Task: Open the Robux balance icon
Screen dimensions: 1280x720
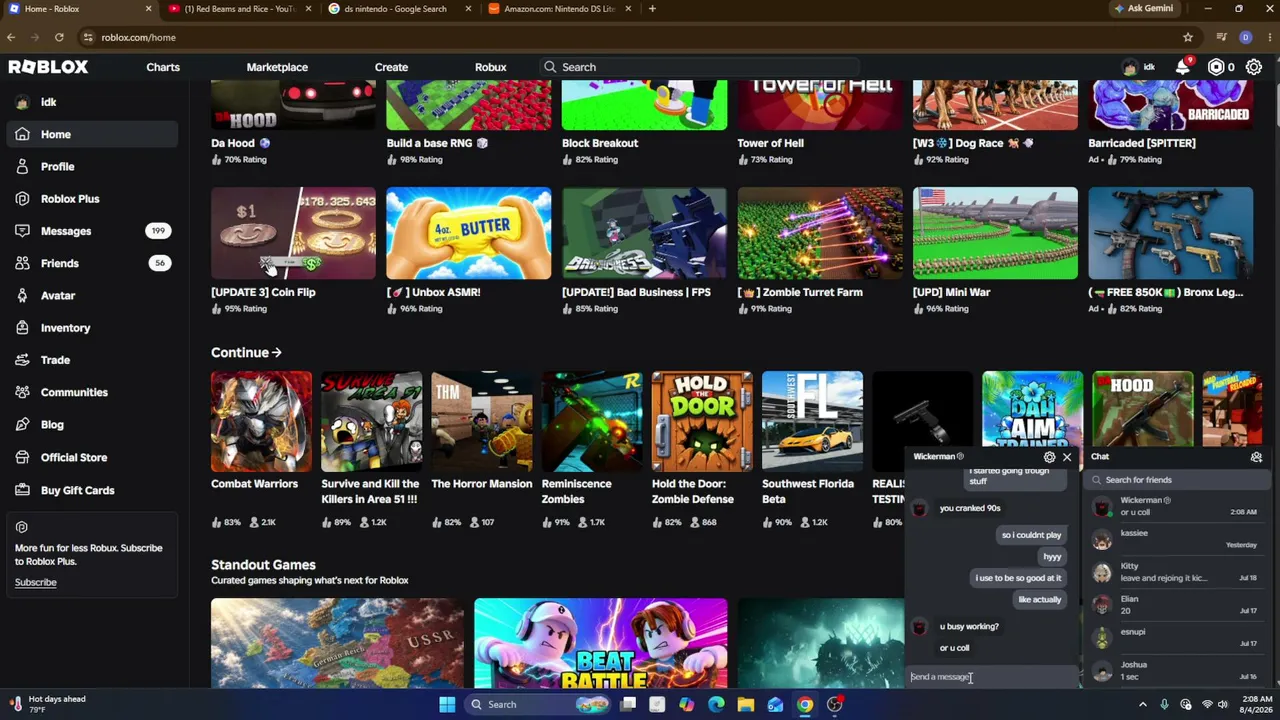Action: 1216,67
